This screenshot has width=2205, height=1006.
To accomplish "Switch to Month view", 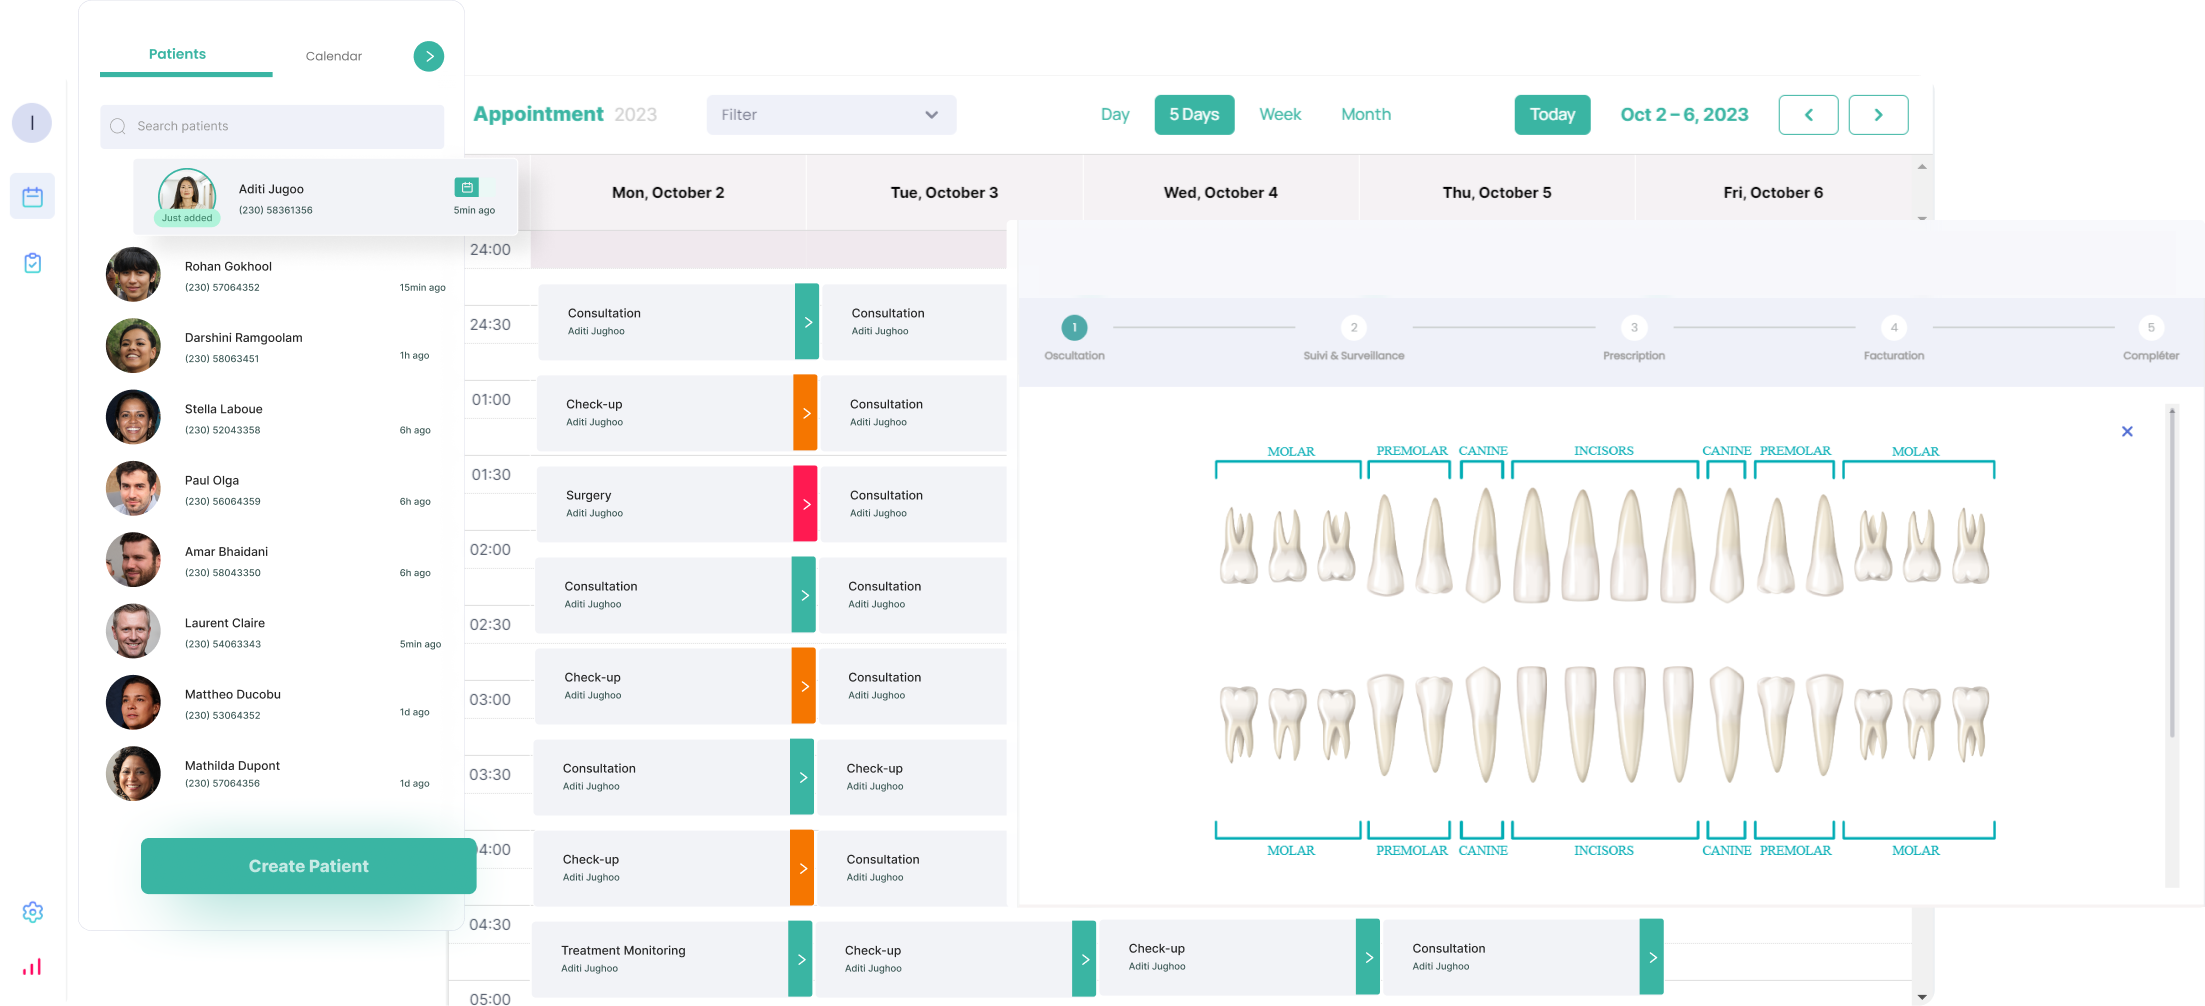I will (x=1365, y=115).
